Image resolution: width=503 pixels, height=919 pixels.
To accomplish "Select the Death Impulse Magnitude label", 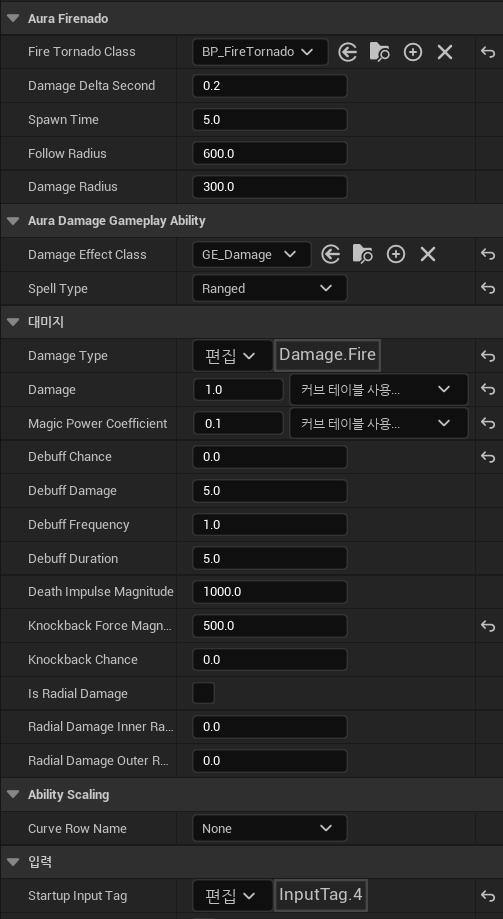I will (x=100, y=592).
